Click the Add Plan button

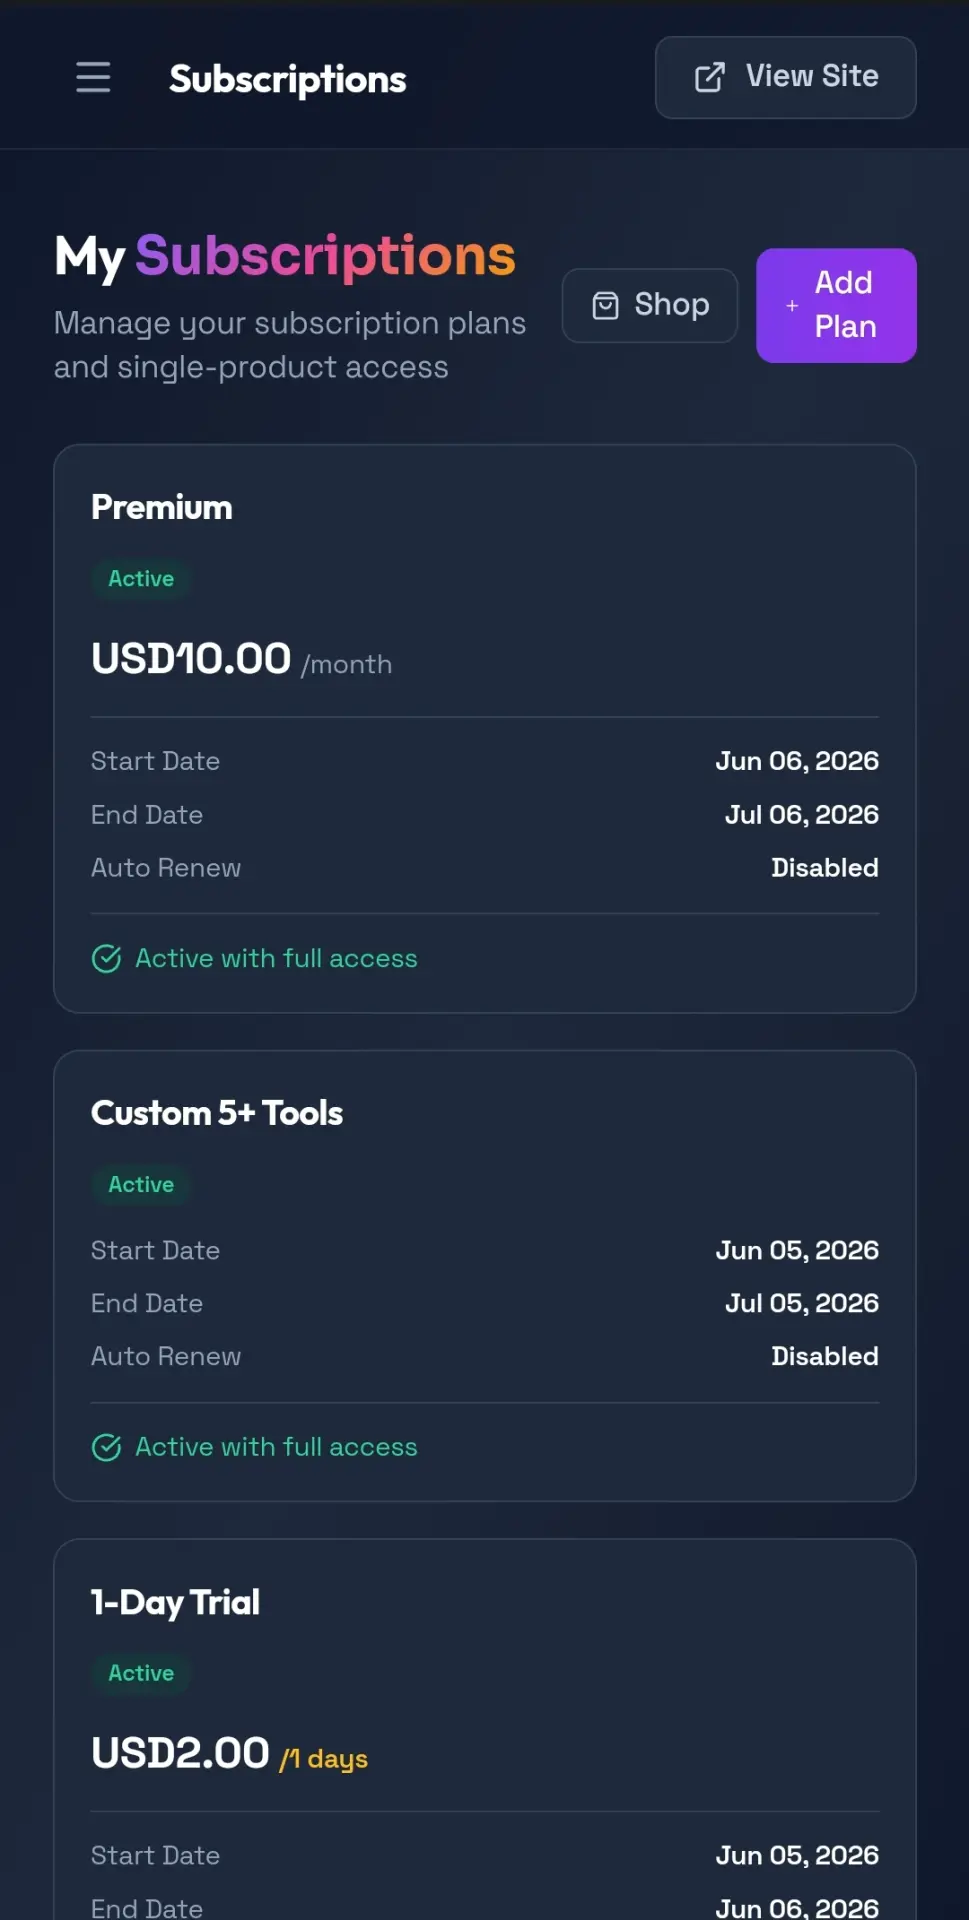[836, 305]
